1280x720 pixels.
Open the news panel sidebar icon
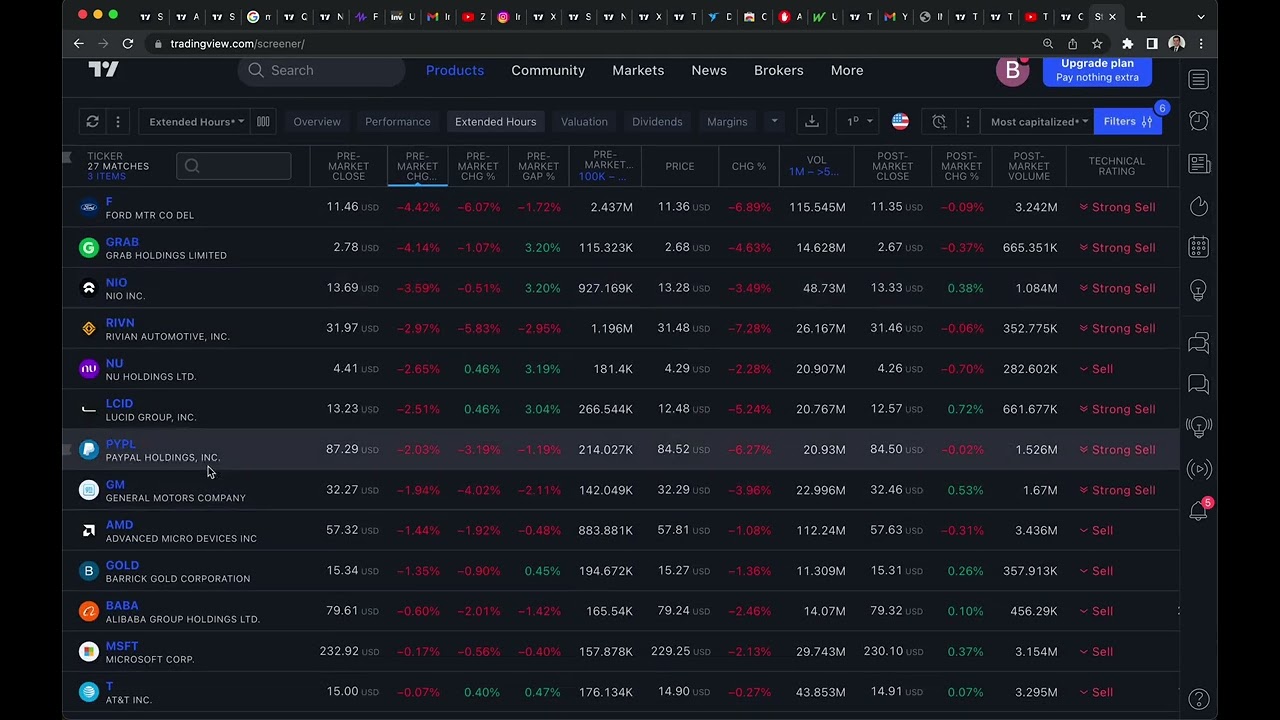click(x=1198, y=164)
